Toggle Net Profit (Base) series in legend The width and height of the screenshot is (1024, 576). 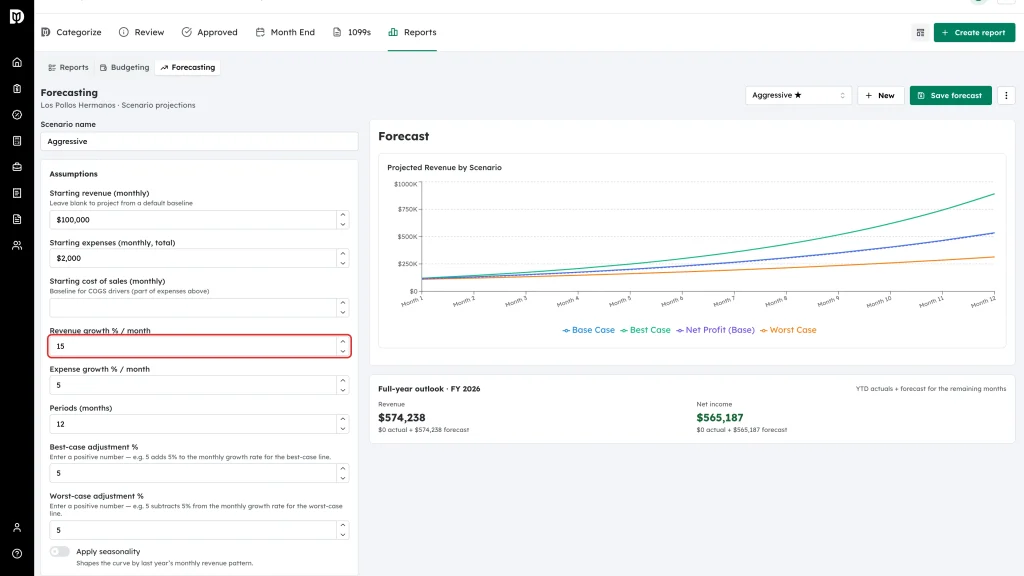(x=715, y=330)
